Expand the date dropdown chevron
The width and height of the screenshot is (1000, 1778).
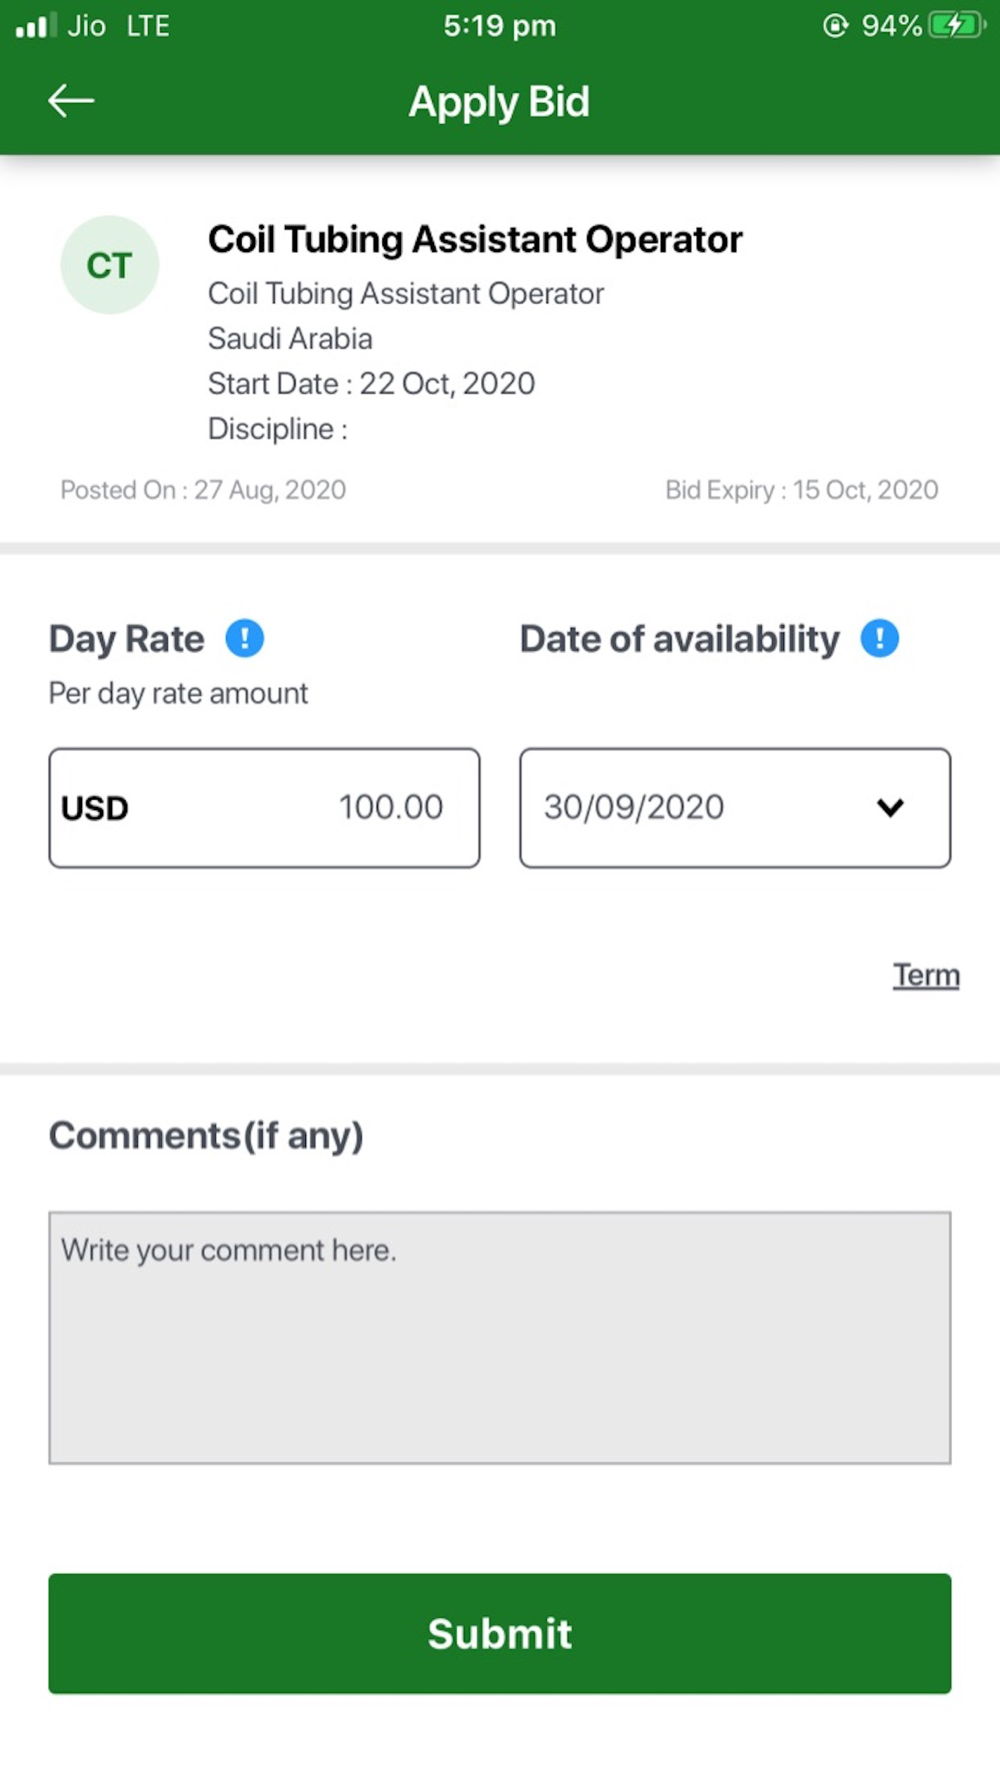(x=890, y=807)
